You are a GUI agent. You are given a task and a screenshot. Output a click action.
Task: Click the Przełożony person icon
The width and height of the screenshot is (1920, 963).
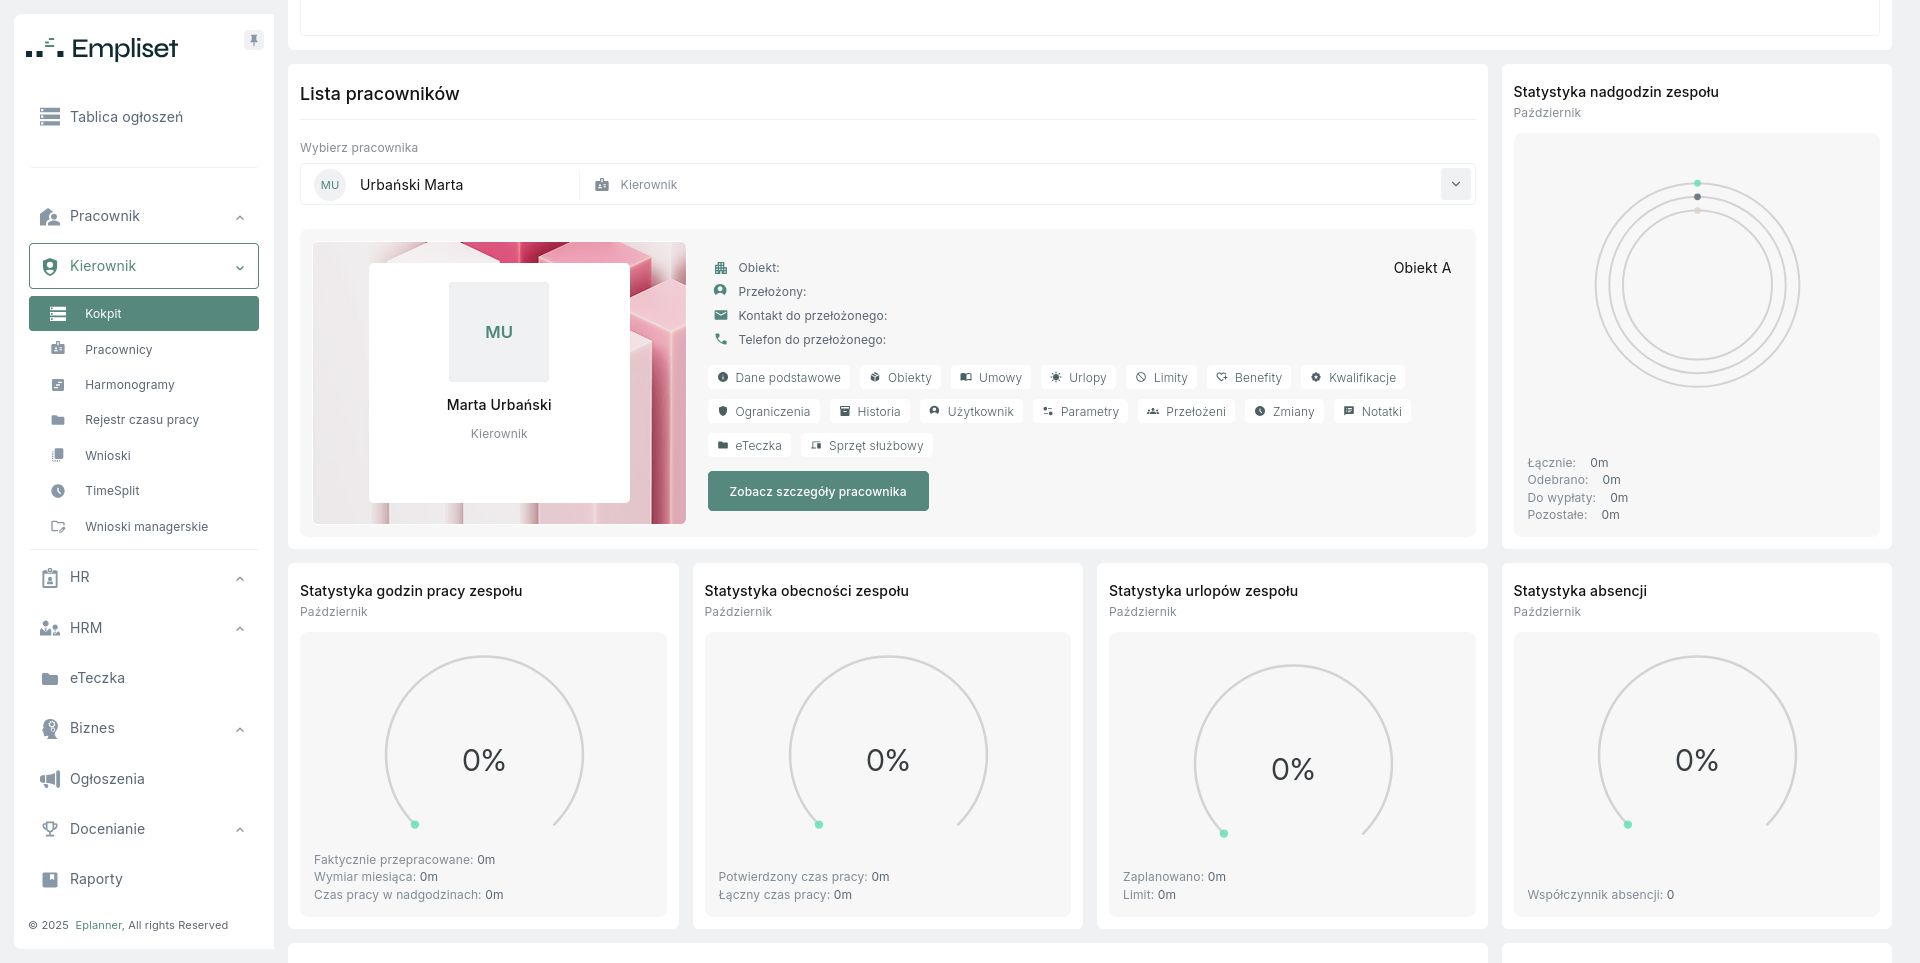(720, 290)
